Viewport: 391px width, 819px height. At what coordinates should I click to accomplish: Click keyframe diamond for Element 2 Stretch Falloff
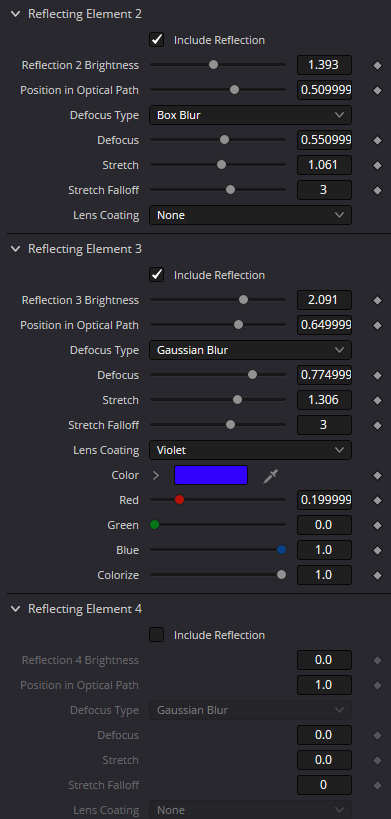pyautogui.click(x=377, y=190)
